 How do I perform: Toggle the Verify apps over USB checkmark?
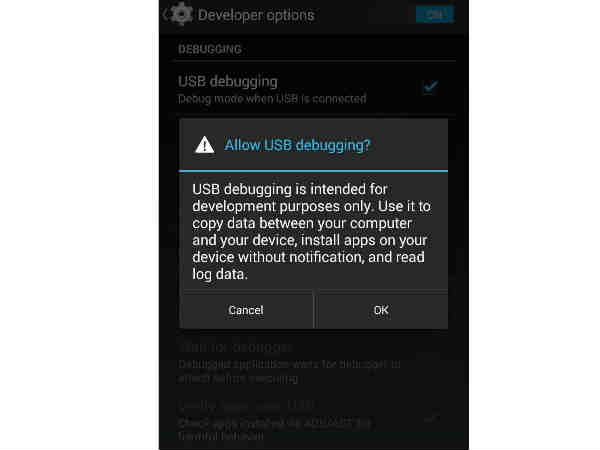click(431, 419)
